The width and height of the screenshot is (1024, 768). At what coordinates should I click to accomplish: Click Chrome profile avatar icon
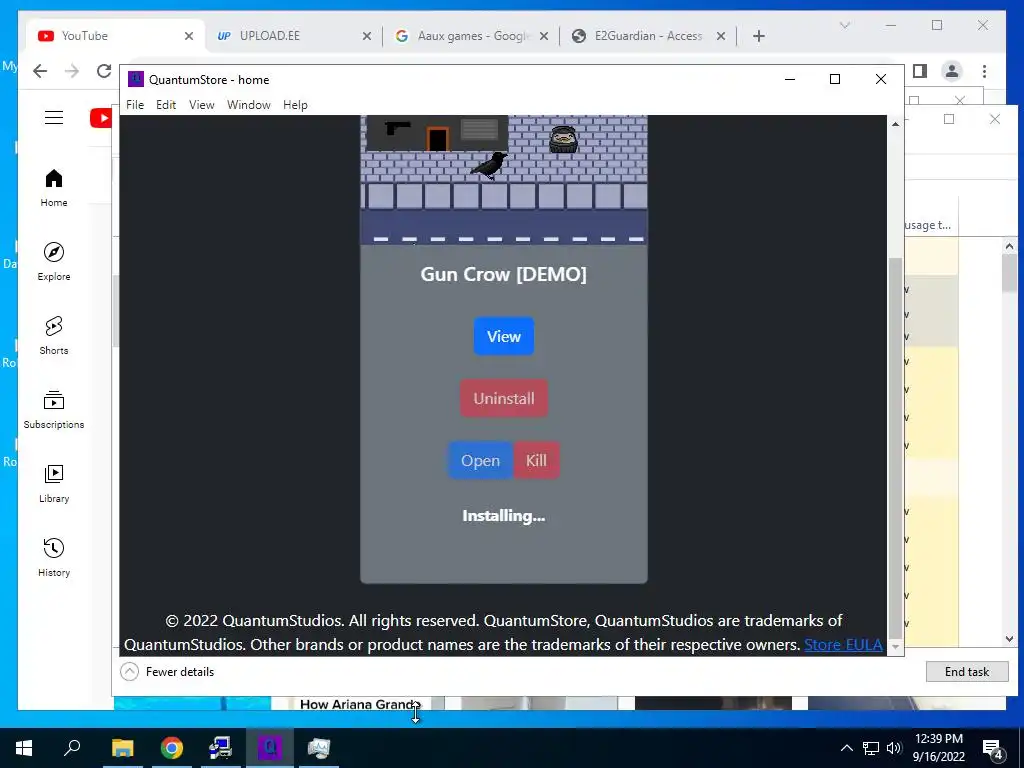point(952,71)
